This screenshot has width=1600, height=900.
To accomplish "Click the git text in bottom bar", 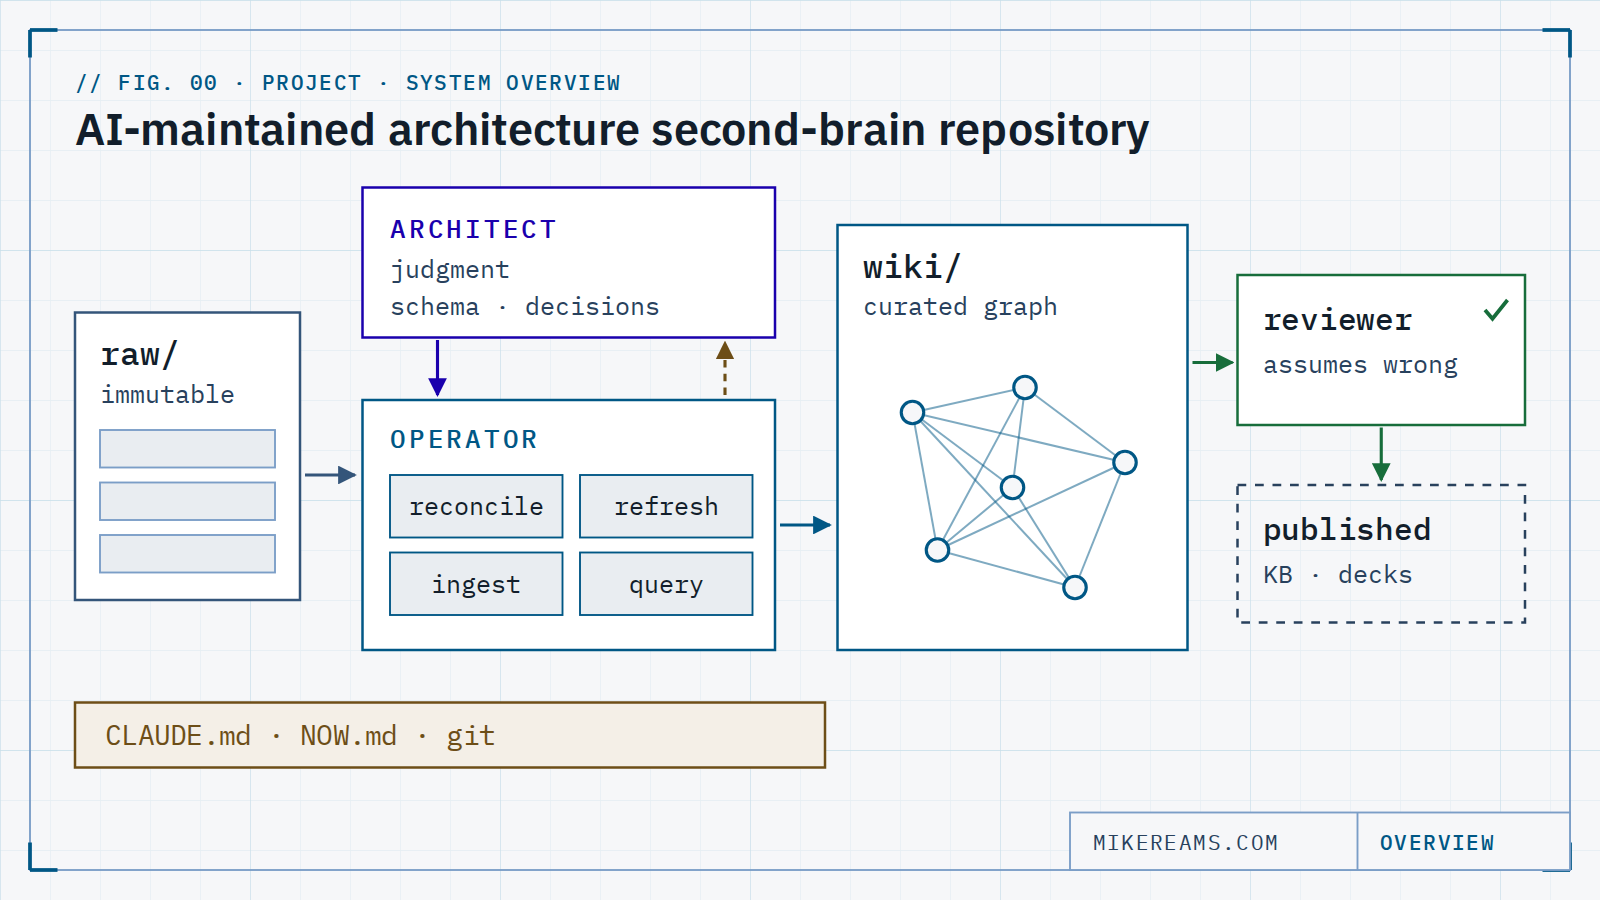I will click(x=470, y=737).
